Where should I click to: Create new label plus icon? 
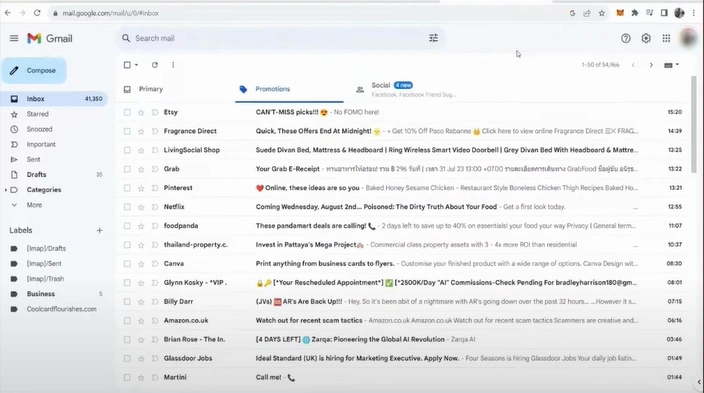point(99,230)
